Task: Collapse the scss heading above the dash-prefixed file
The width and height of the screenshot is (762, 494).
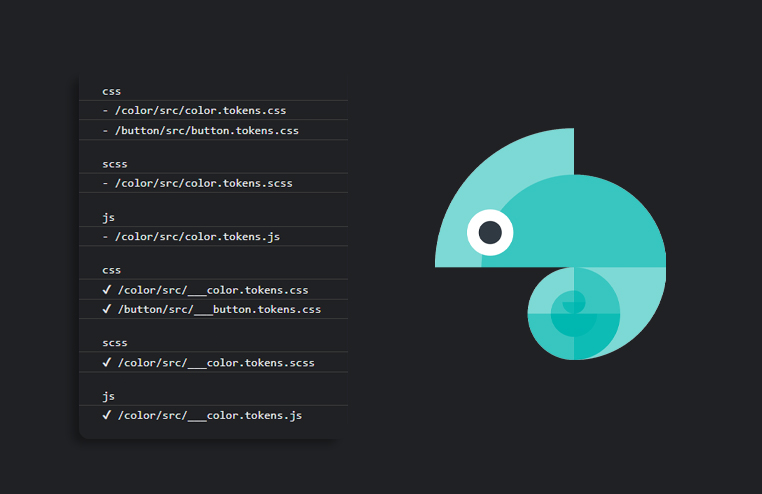Action: (x=114, y=164)
